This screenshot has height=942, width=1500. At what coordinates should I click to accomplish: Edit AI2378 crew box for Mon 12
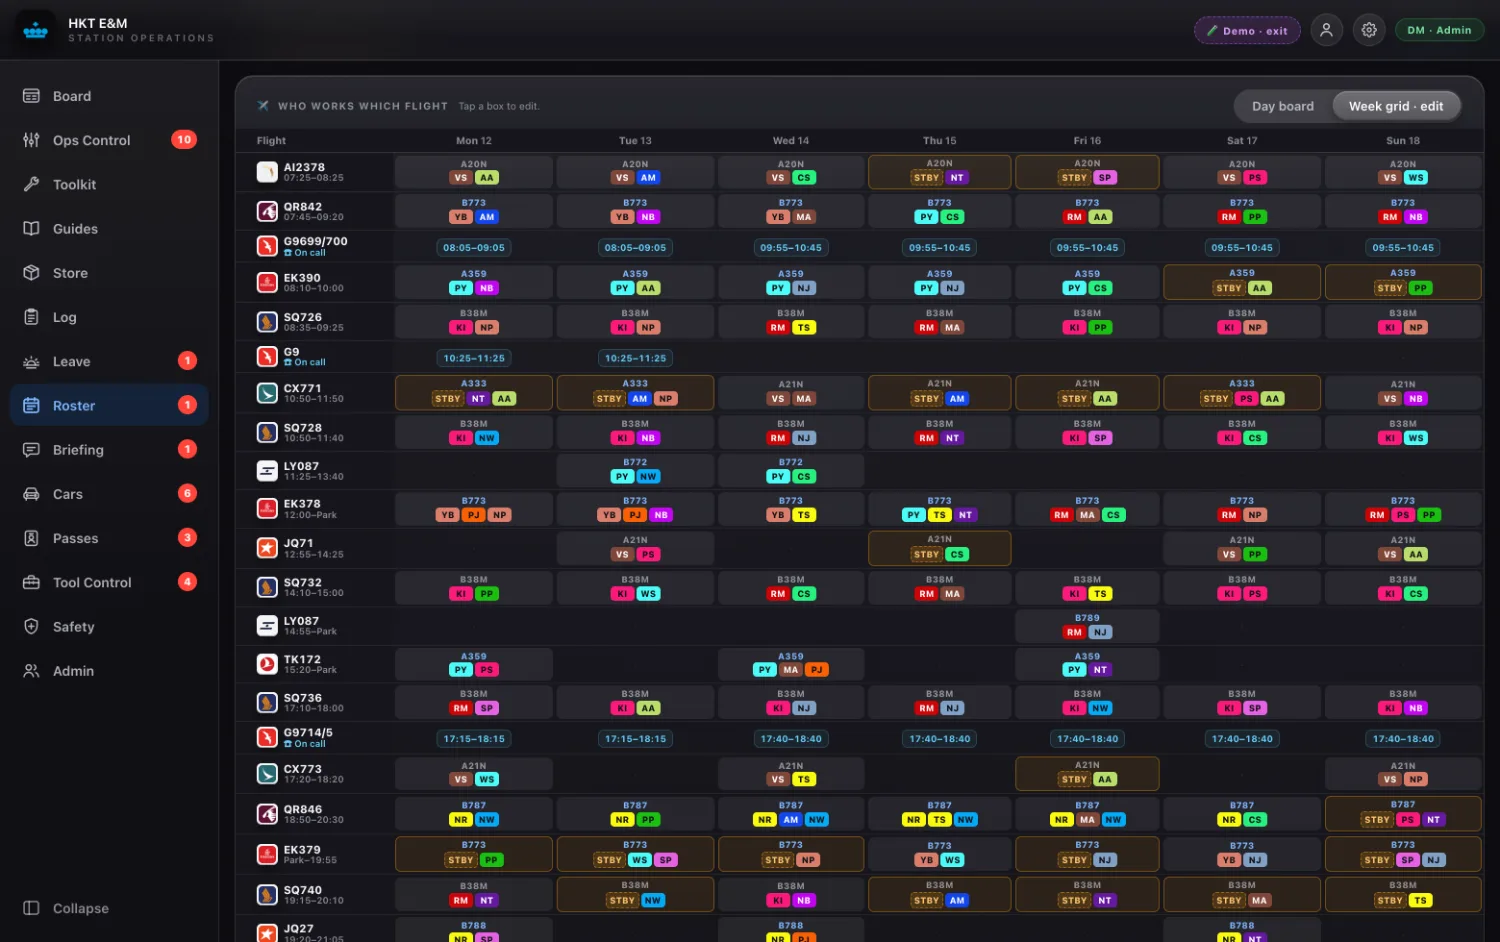click(474, 172)
